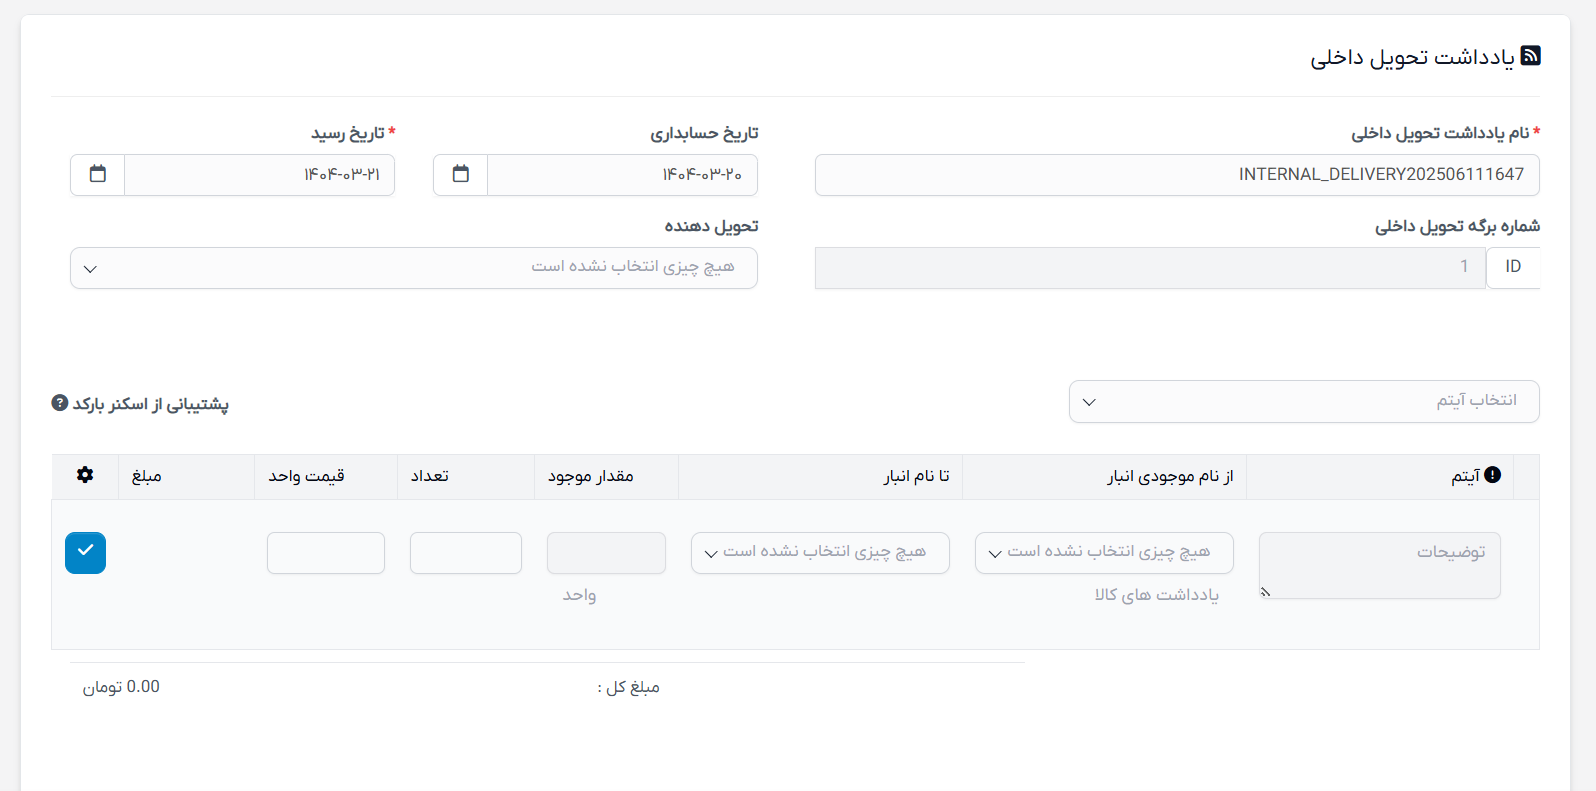
Task: Toggle the blue checkmark box in item row
Action: pyautogui.click(x=85, y=552)
